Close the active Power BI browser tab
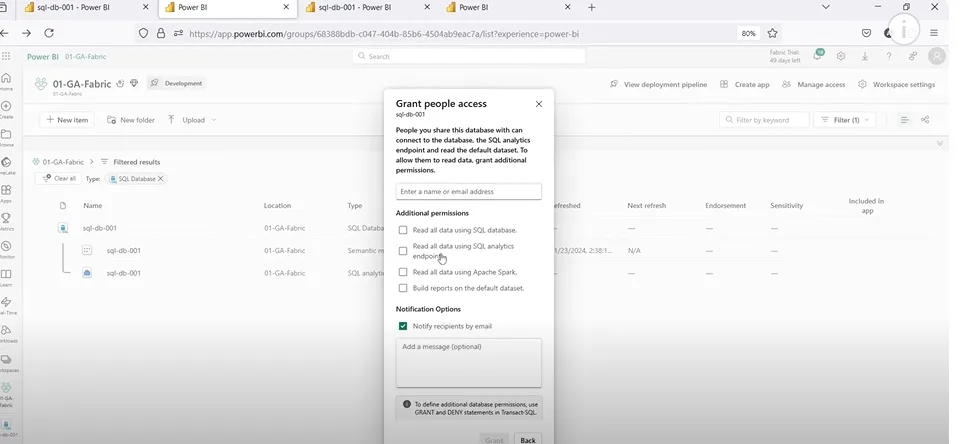 [x=286, y=7]
